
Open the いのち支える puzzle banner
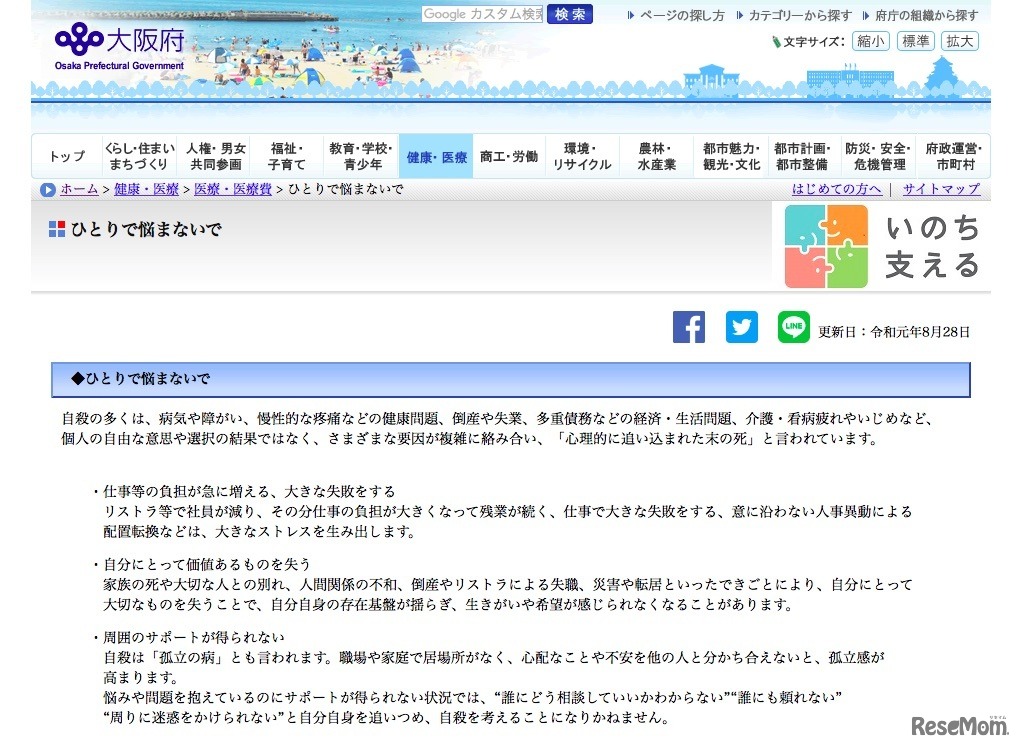pos(883,246)
